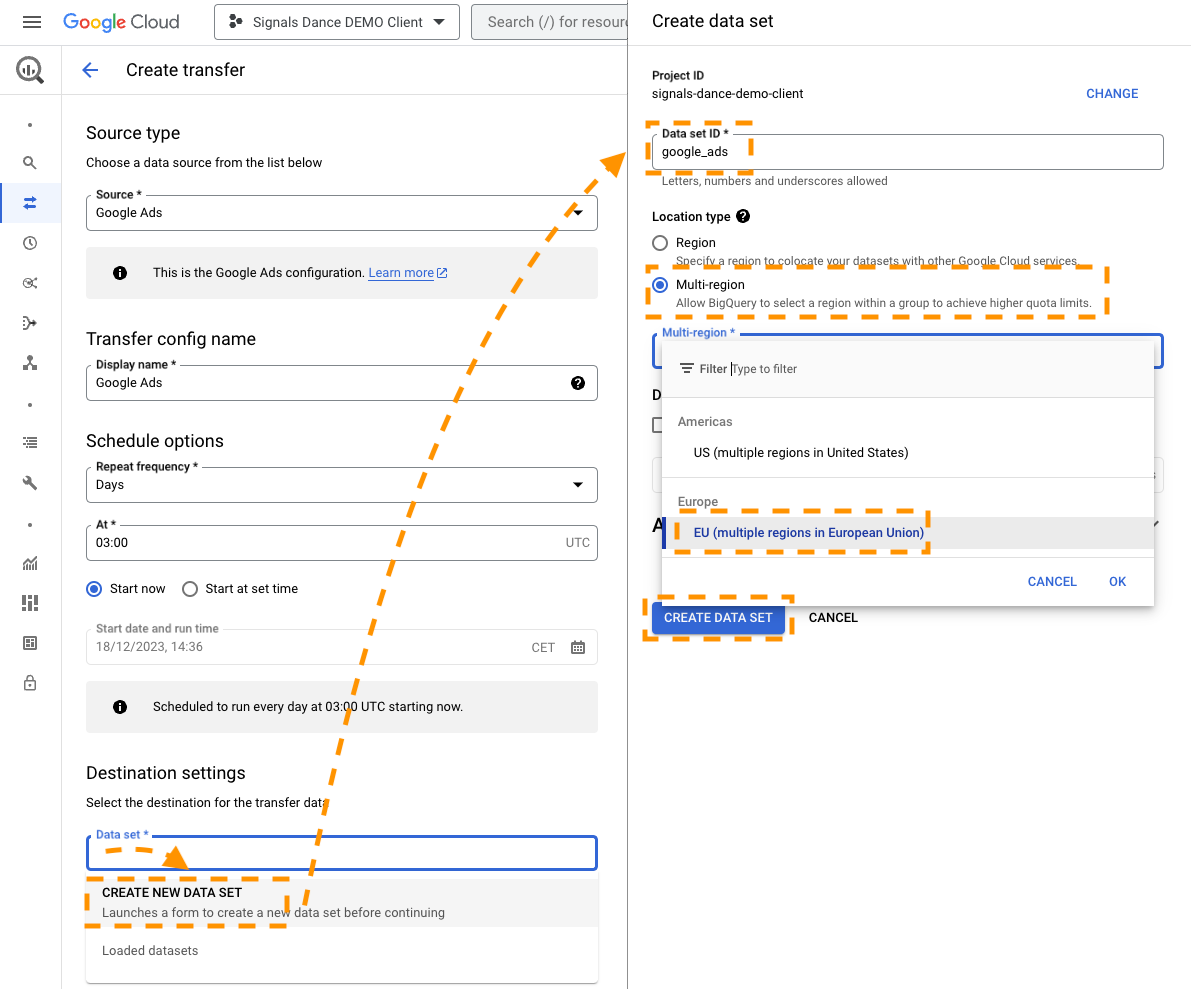The height and width of the screenshot is (989, 1191).
Task: Select the Start at set time option
Action: (x=190, y=589)
